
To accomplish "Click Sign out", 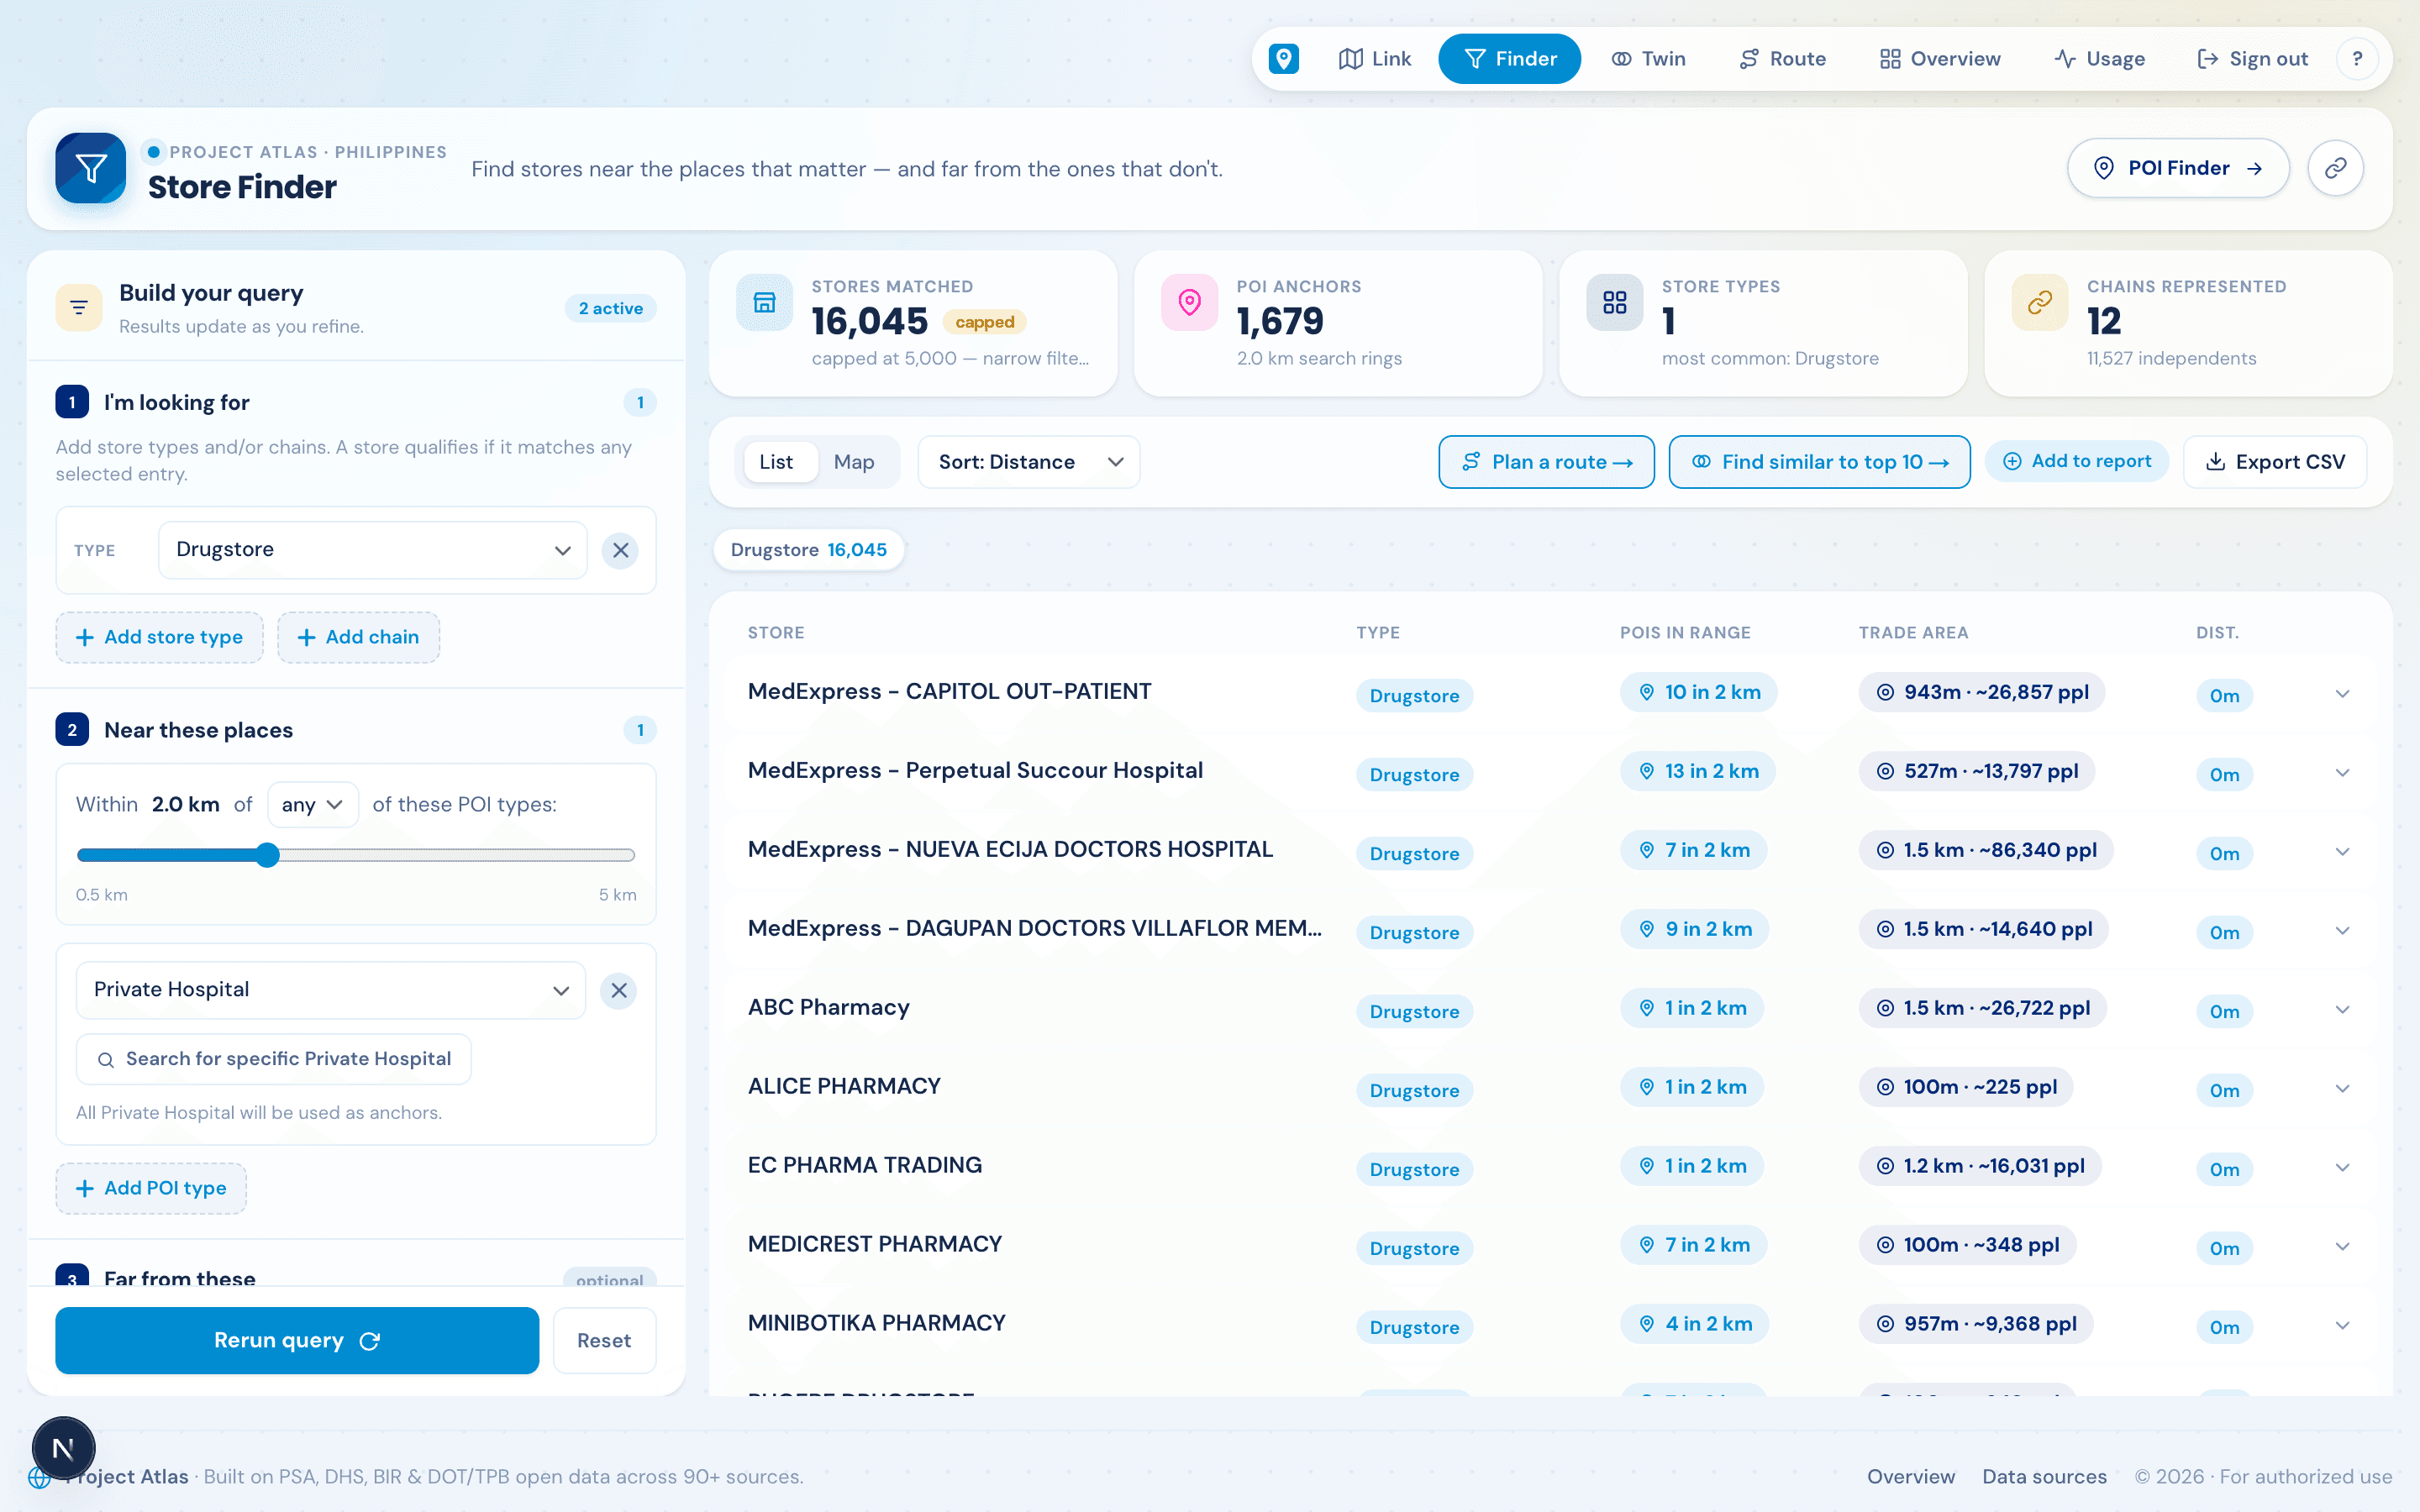I will click(x=2252, y=59).
